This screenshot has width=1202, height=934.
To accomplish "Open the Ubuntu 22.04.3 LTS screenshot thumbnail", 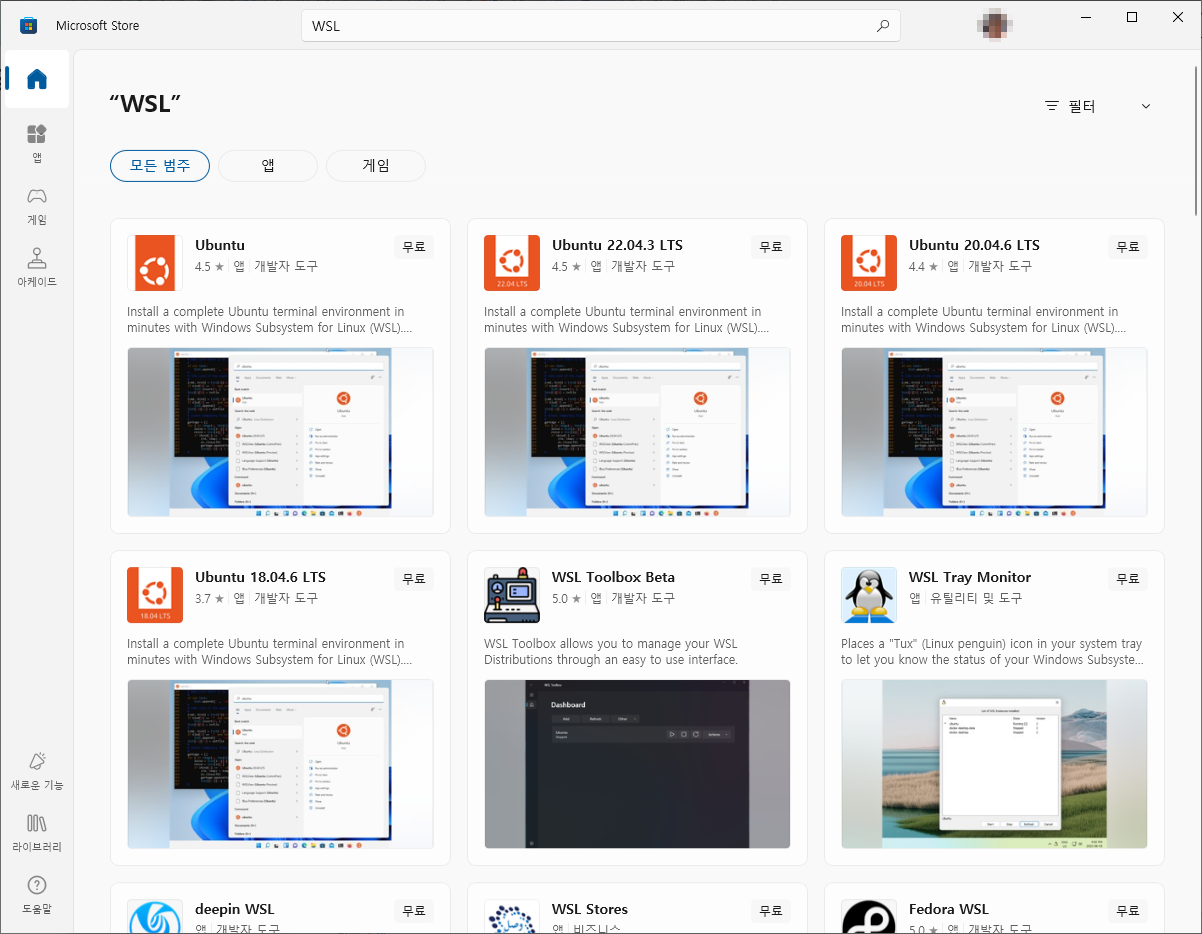I will (x=637, y=432).
